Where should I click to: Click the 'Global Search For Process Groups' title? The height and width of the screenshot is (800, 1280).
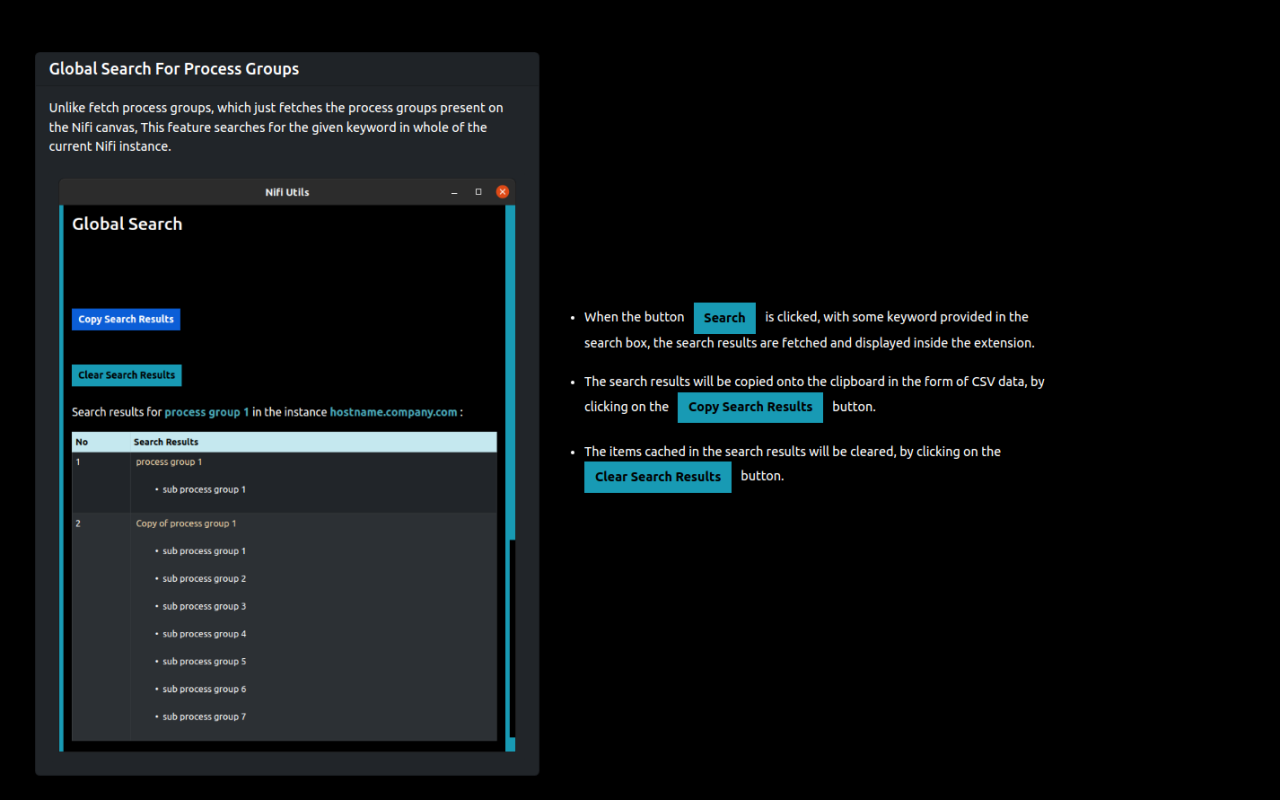[x=174, y=69]
